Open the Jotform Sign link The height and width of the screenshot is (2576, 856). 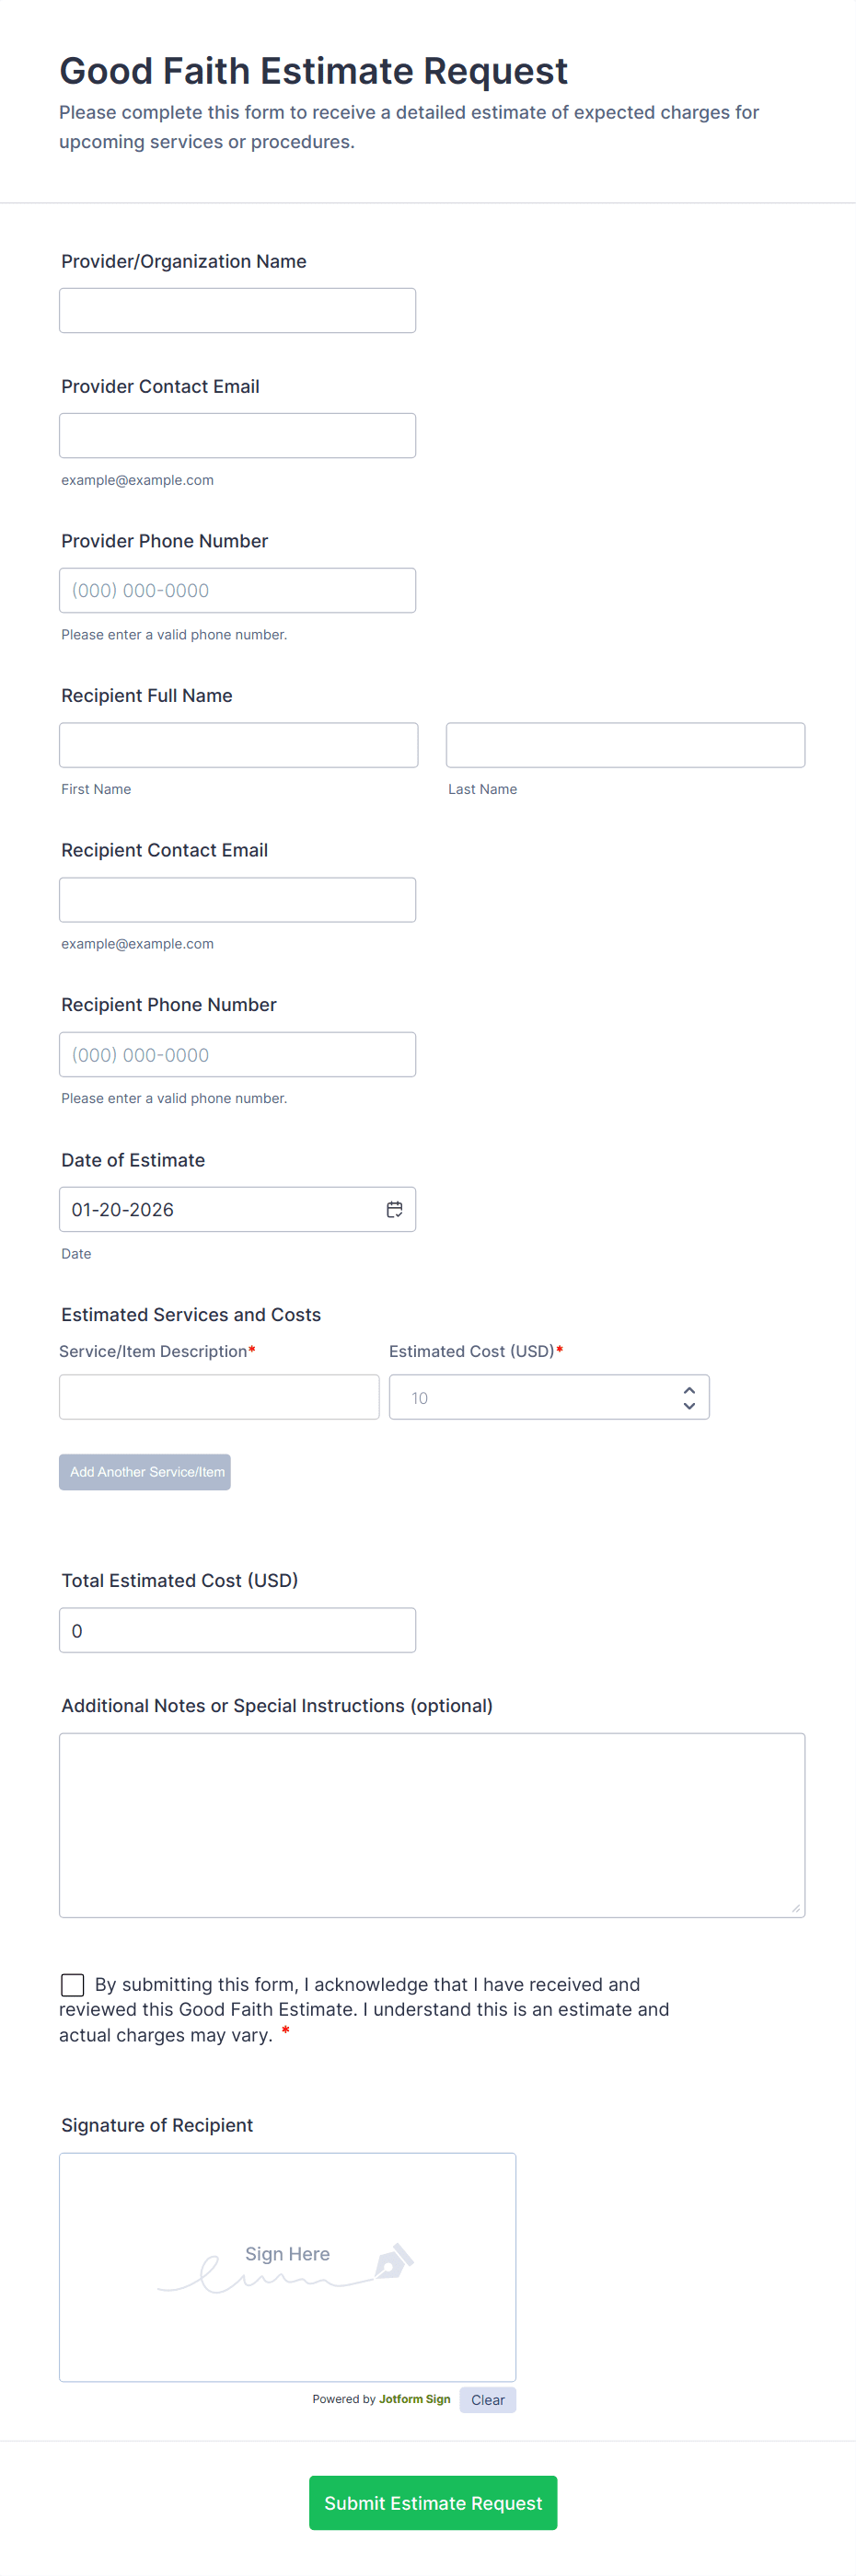coord(414,2399)
